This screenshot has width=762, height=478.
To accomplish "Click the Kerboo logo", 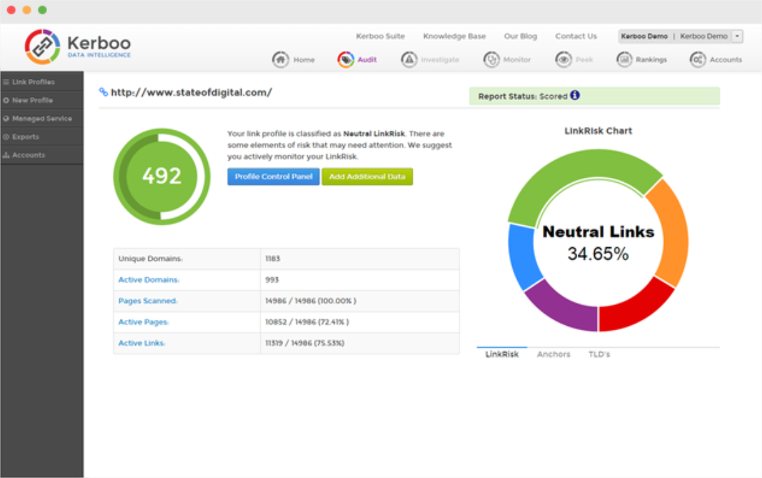I will (x=78, y=47).
